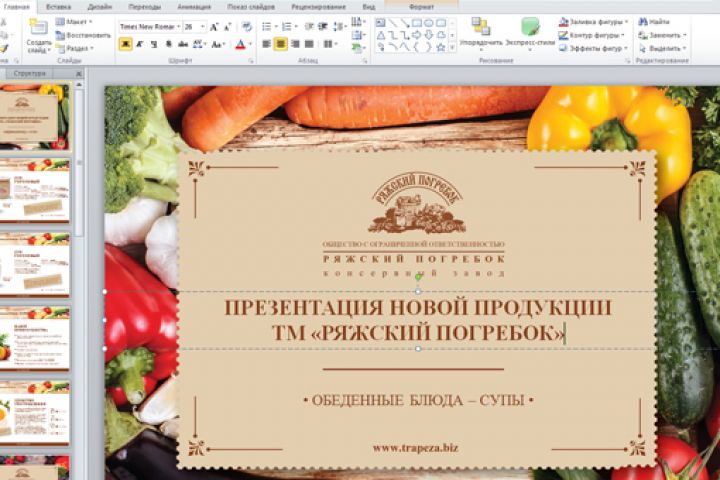Select the rounded rectangle shape
This screenshot has width=720, height=480.
441,23
